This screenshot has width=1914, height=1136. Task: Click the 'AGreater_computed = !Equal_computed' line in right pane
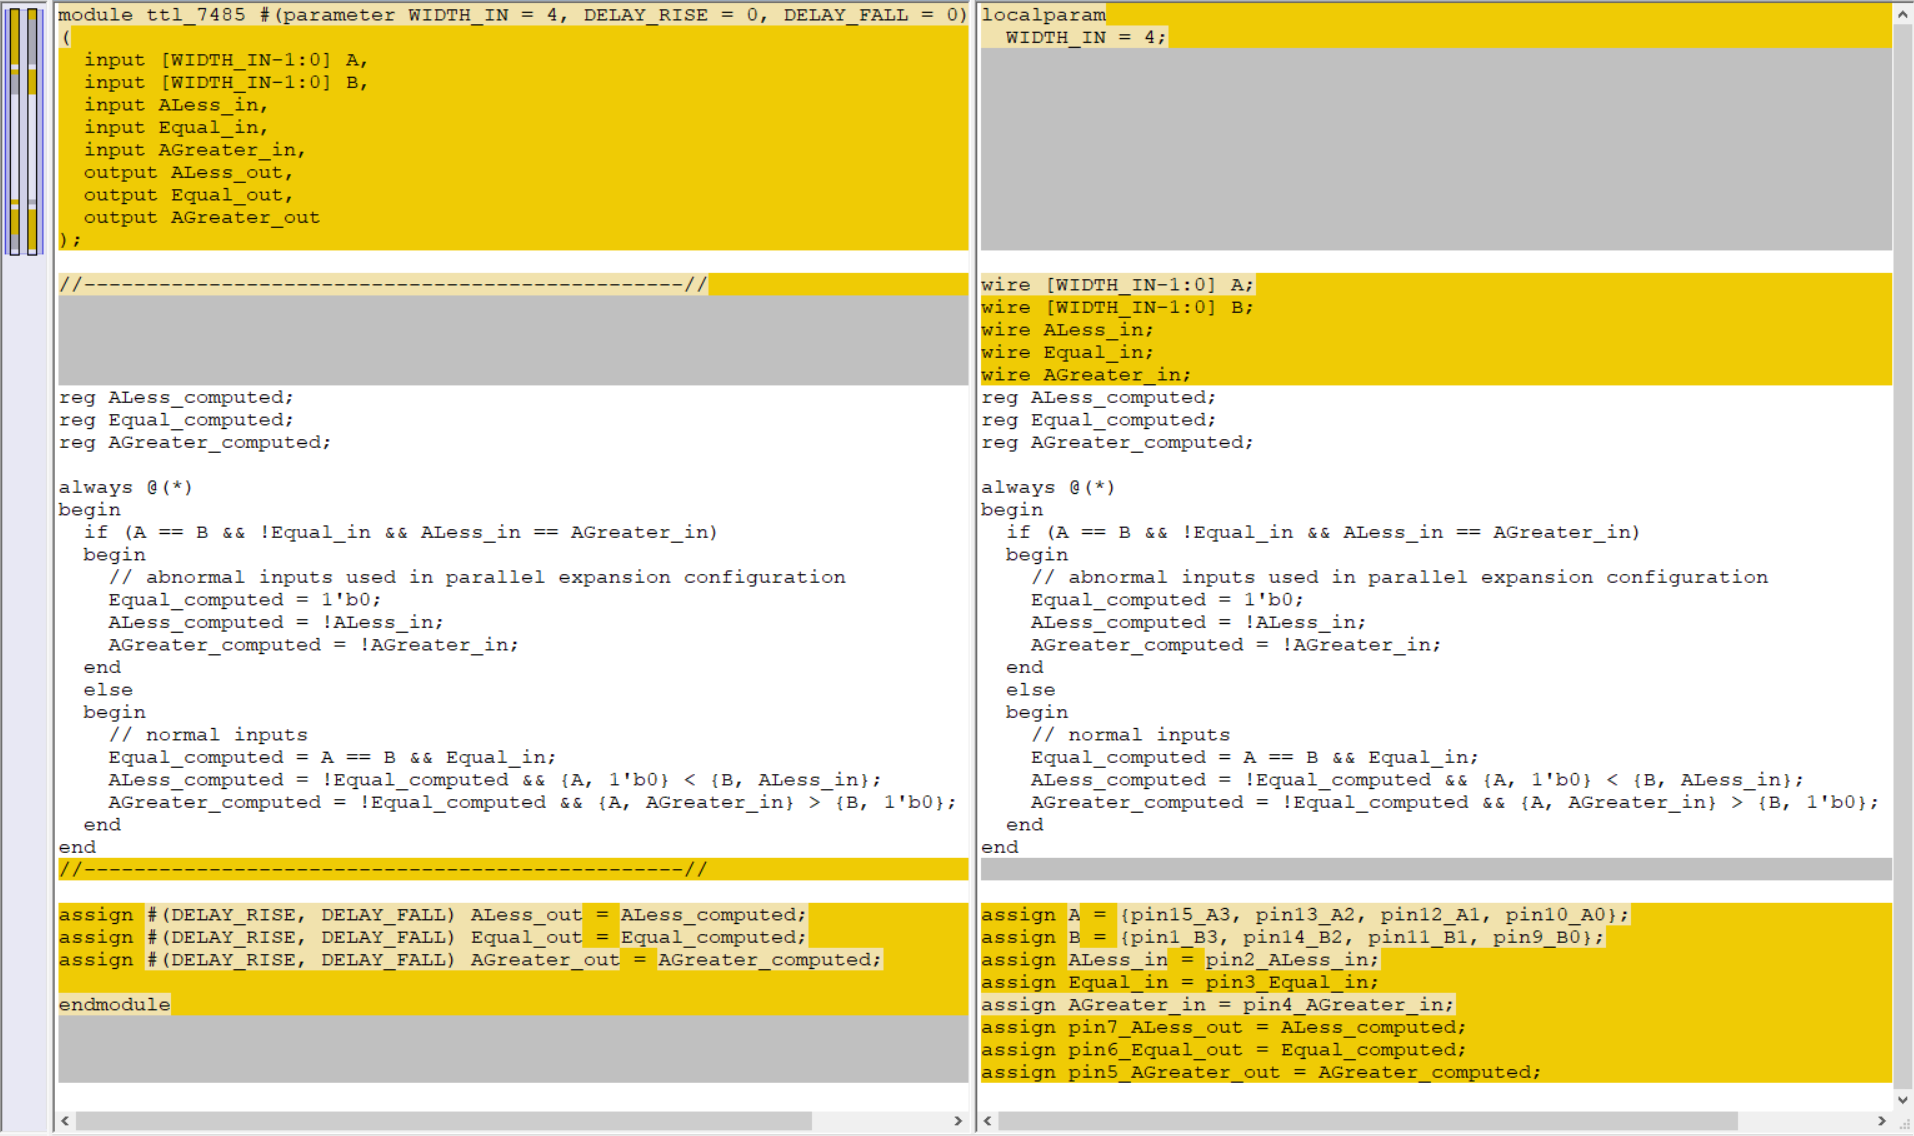1455,802
